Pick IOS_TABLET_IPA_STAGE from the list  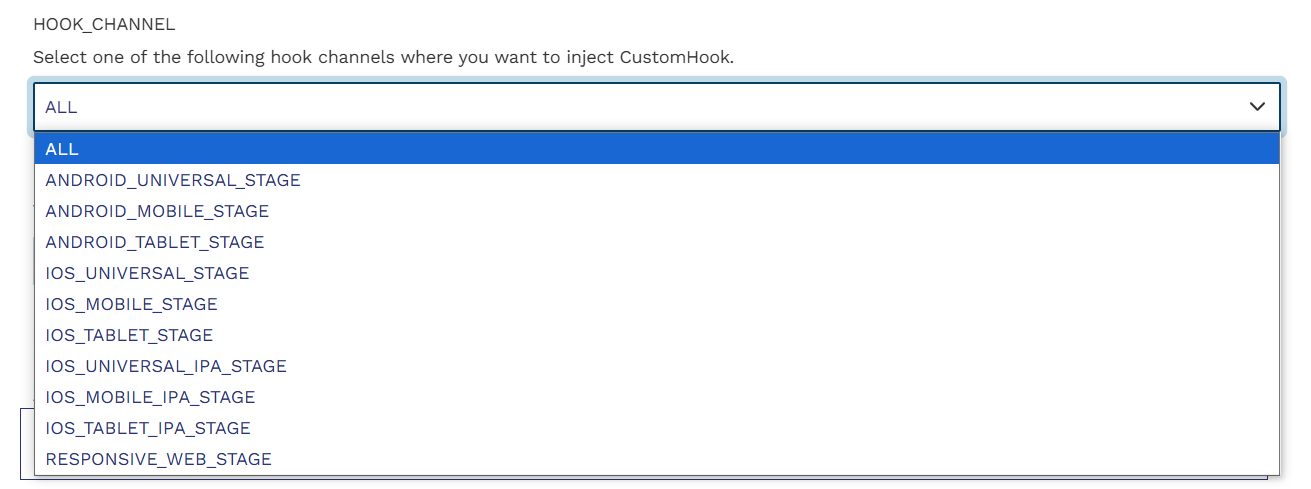pyautogui.click(x=148, y=428)
